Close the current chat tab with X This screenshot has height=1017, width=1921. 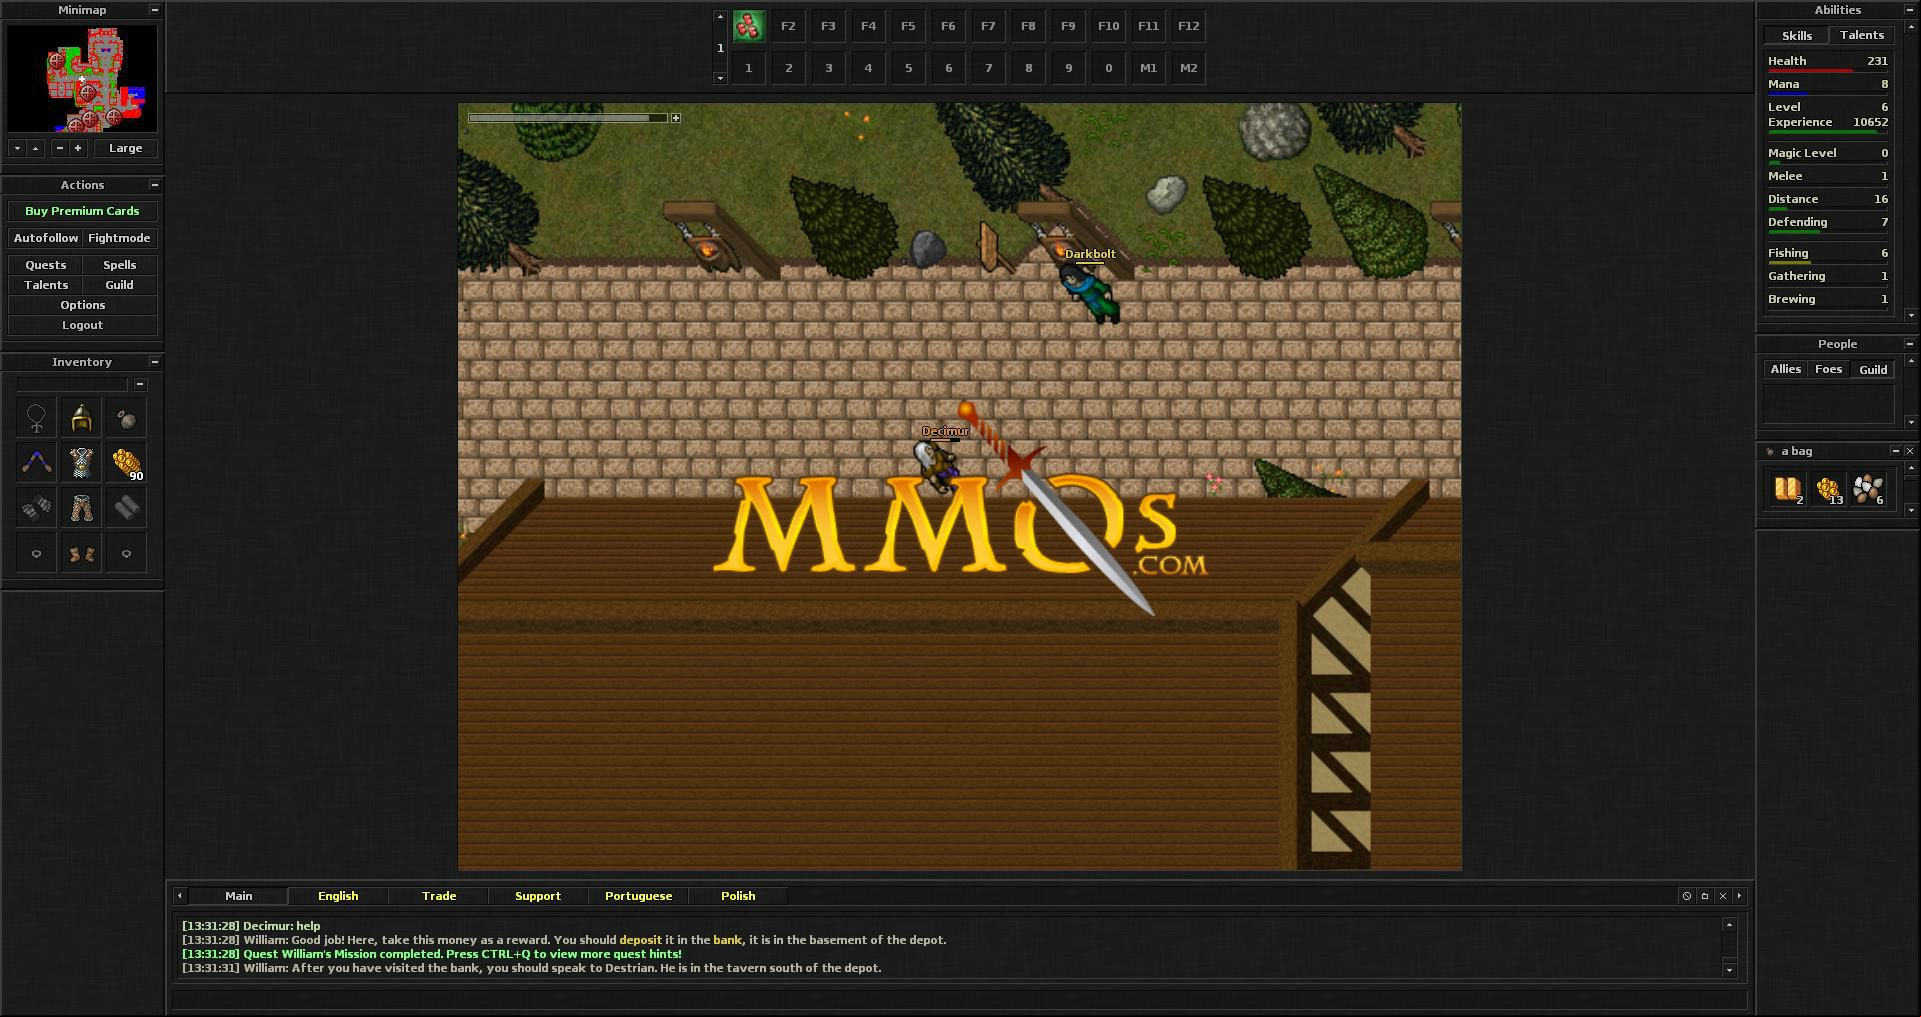pos(1723,896)
